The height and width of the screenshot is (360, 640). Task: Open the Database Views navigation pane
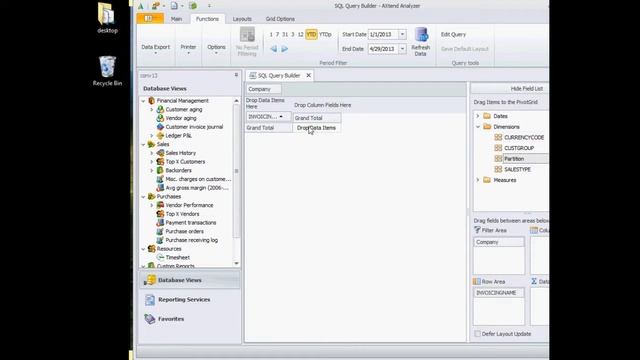point(190,280)
